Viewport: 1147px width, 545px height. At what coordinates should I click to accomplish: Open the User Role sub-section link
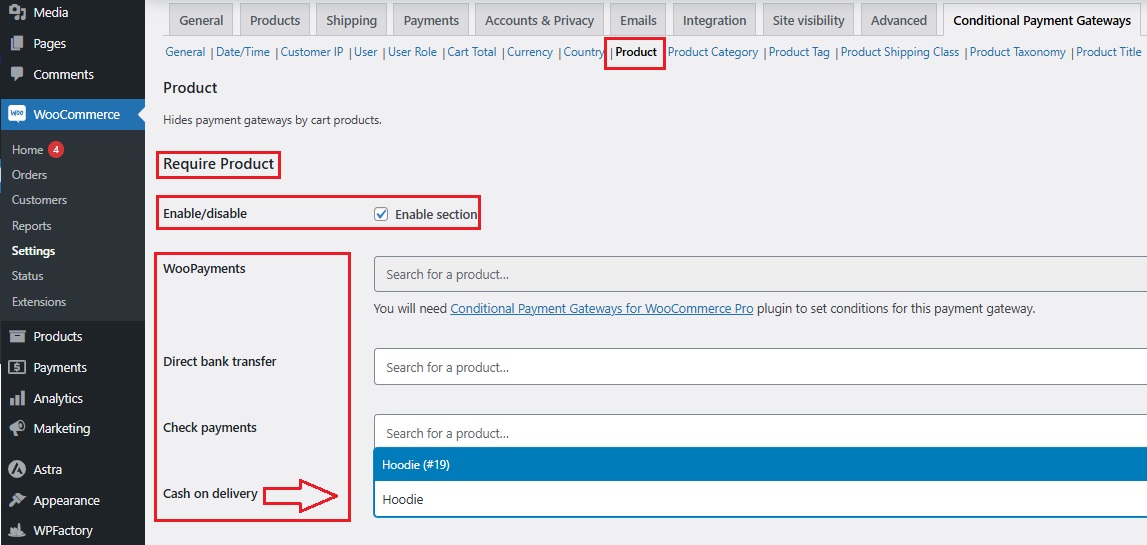[413, 52]
